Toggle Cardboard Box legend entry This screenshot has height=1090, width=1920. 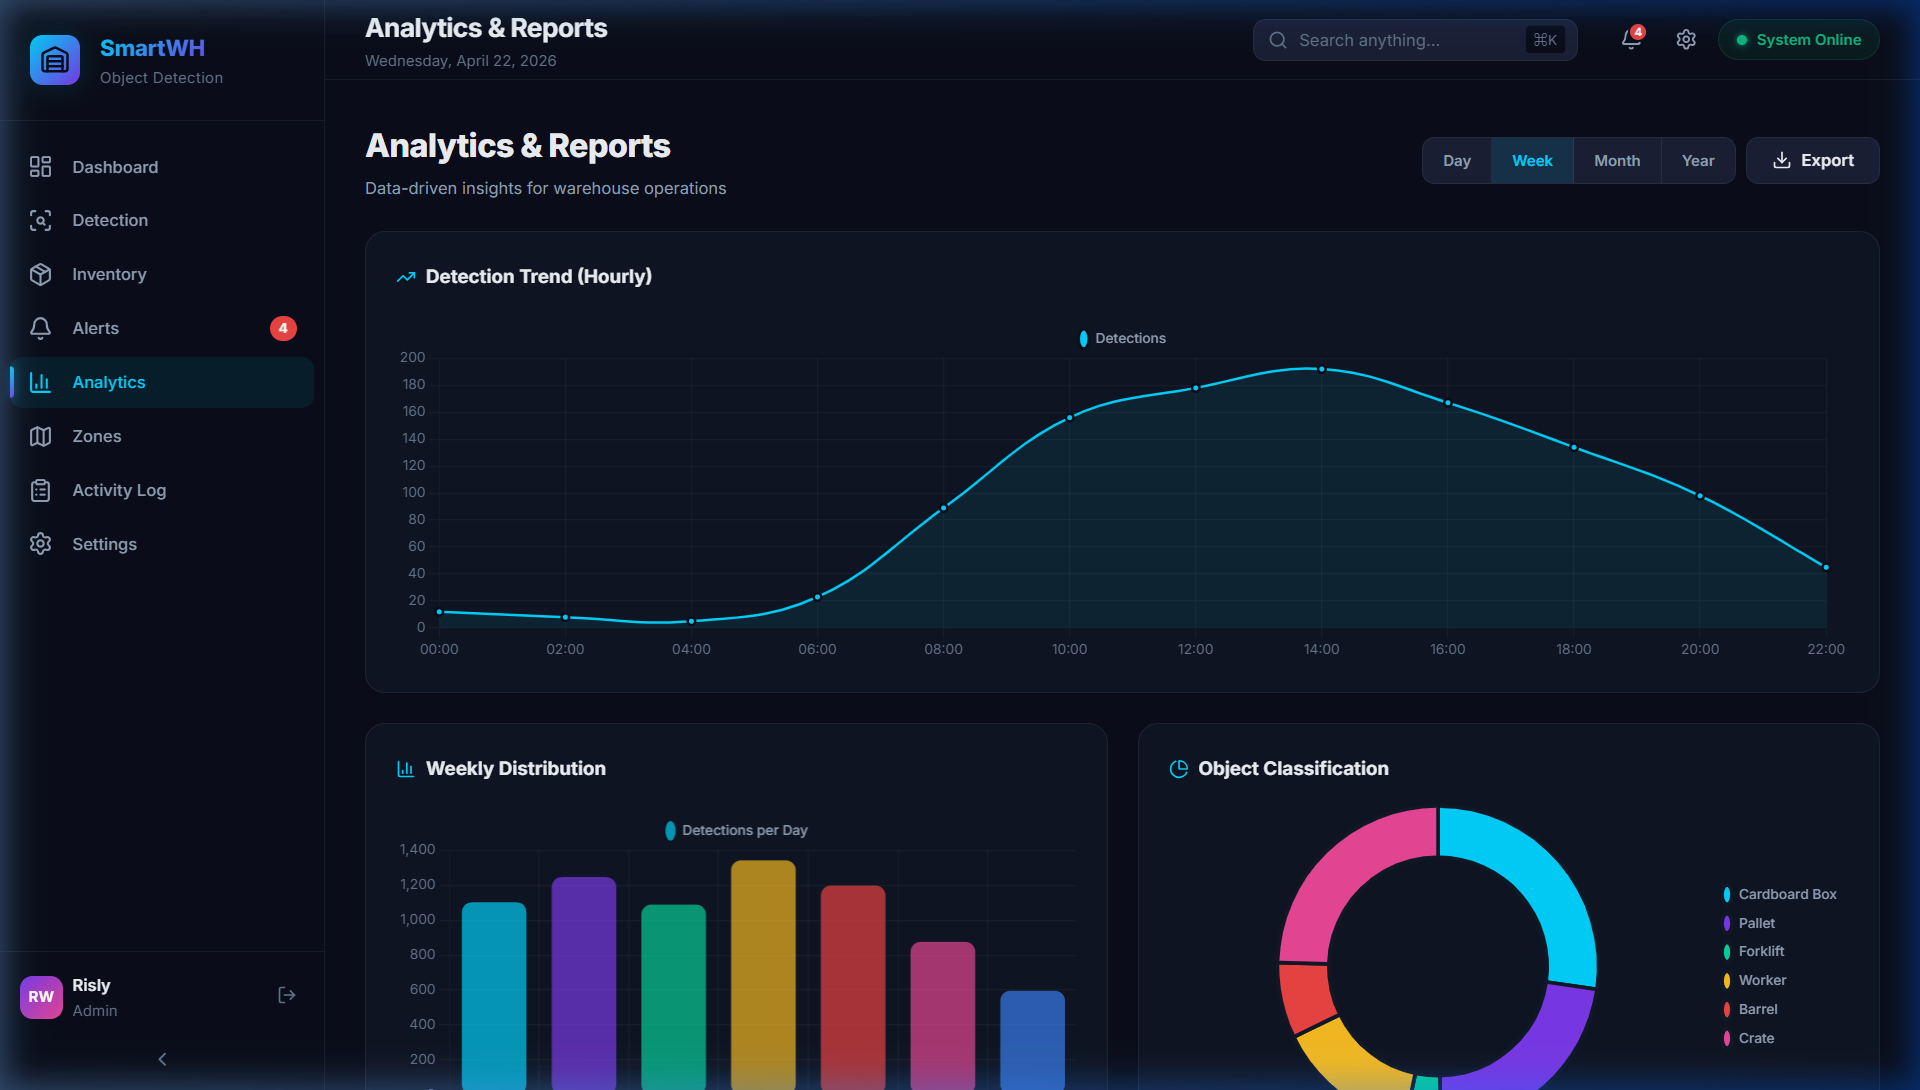pyautogui.click(x=1786, y=894)
